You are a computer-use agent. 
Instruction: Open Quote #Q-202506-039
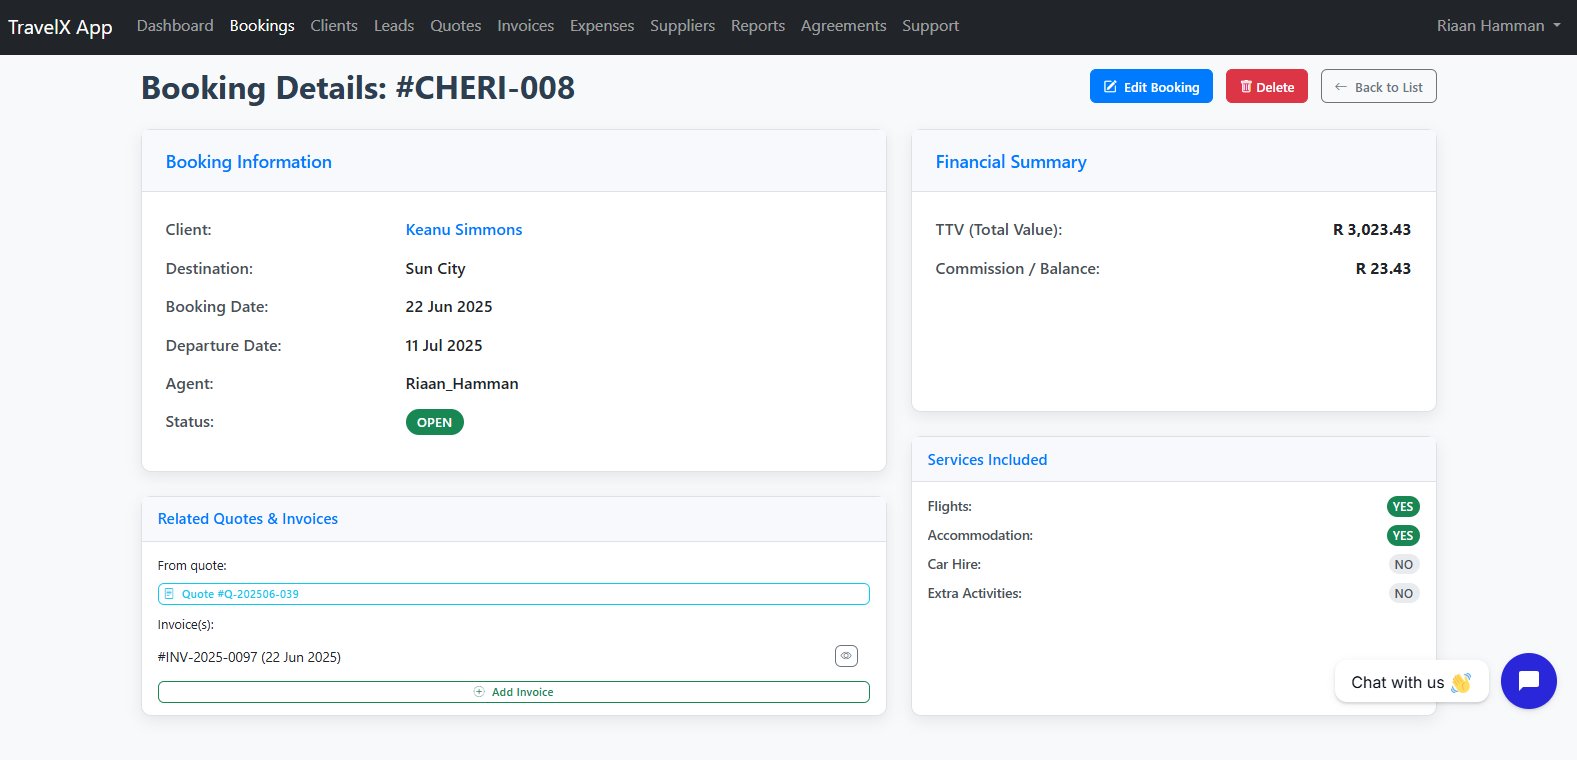tap(240, 594)
